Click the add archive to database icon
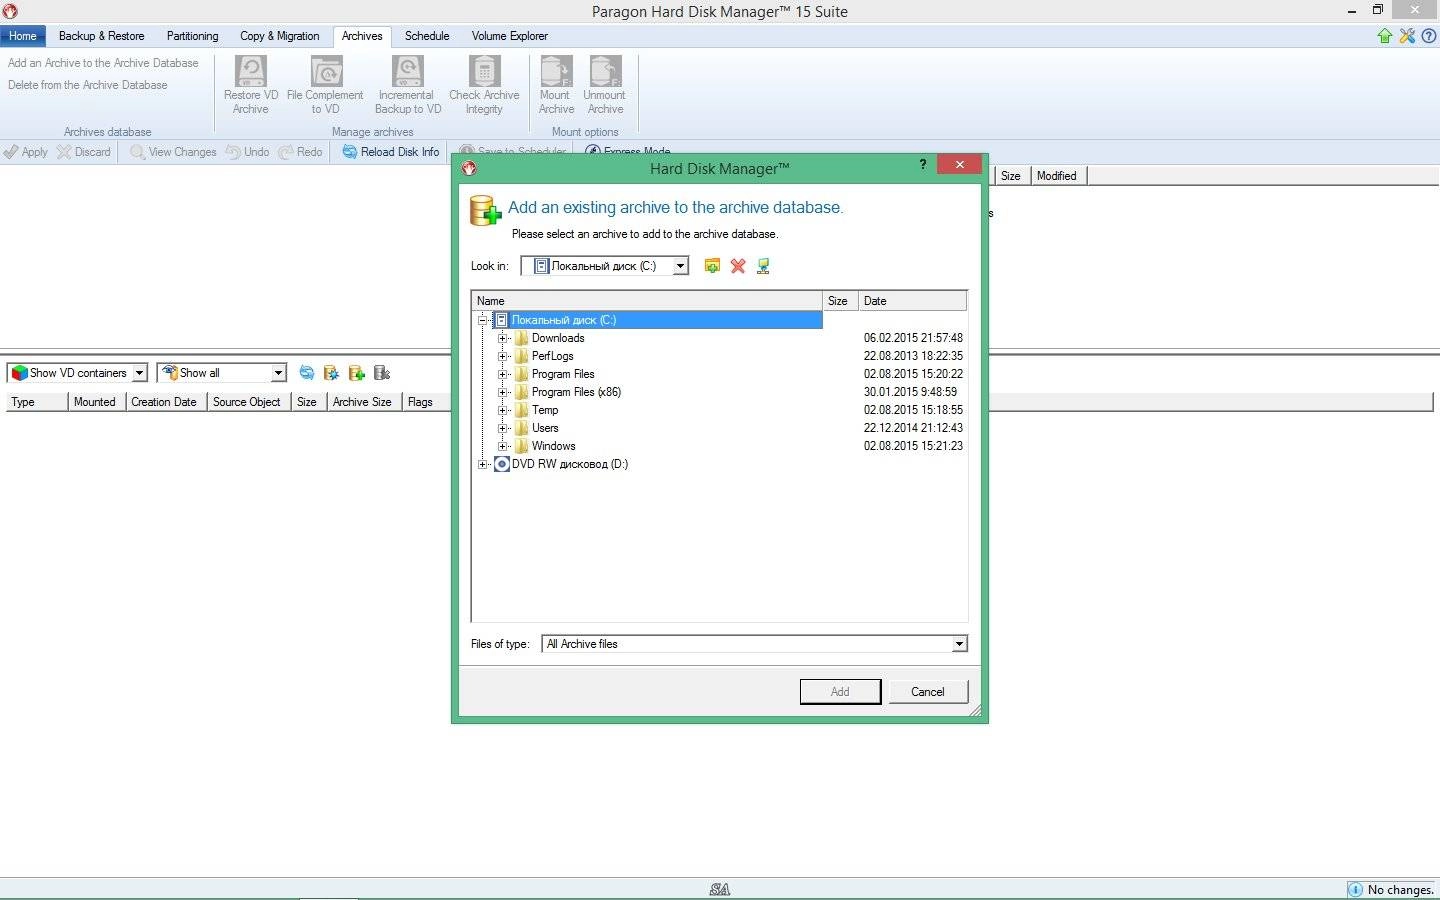Viewport: 1440px width, 900px height. 357,373
